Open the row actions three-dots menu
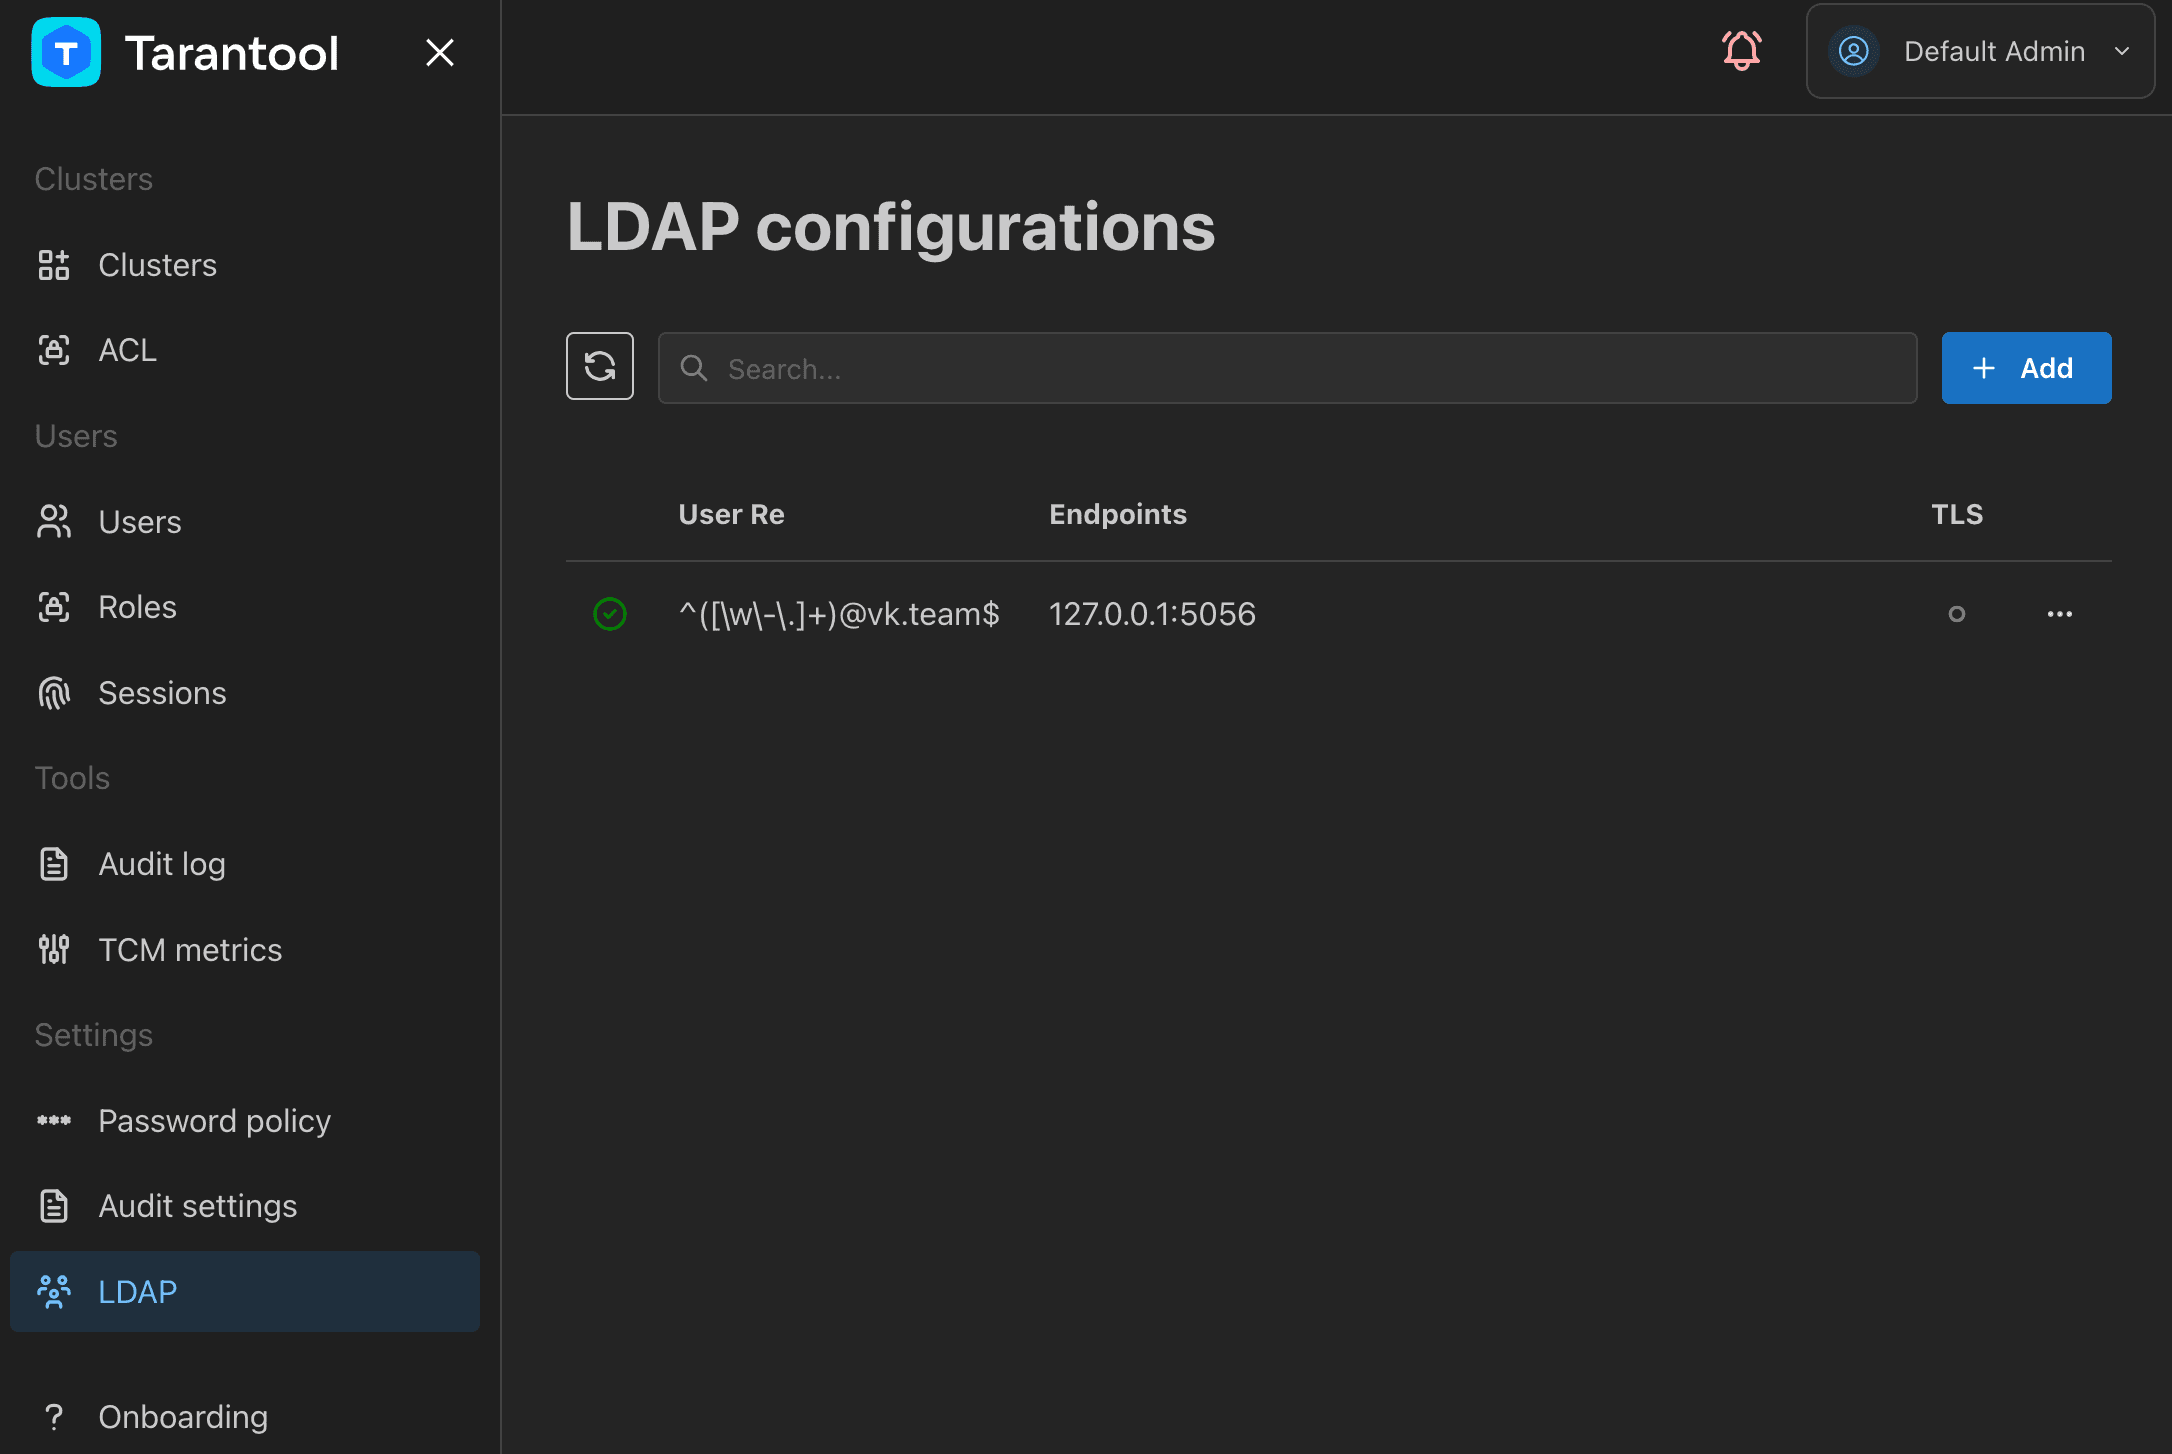This screenshot has width=2172, height=1454. click(x=2060, y=614)
